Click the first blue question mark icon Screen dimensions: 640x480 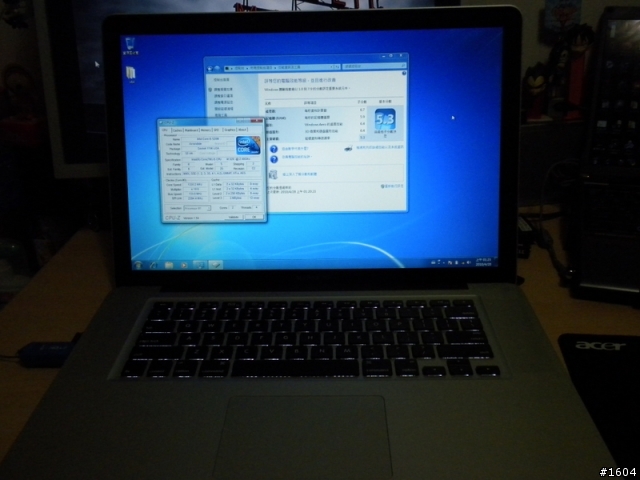pos(274,149)
